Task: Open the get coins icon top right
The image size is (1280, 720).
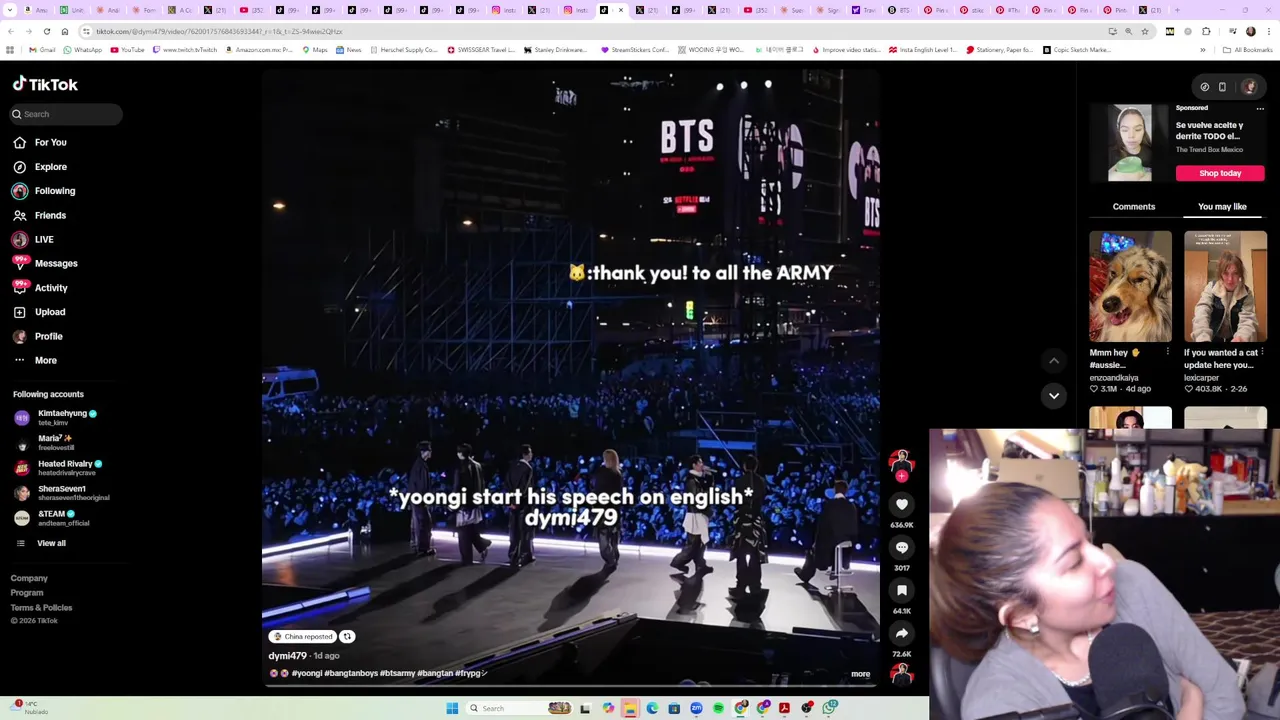Action: click(1204, 87)
